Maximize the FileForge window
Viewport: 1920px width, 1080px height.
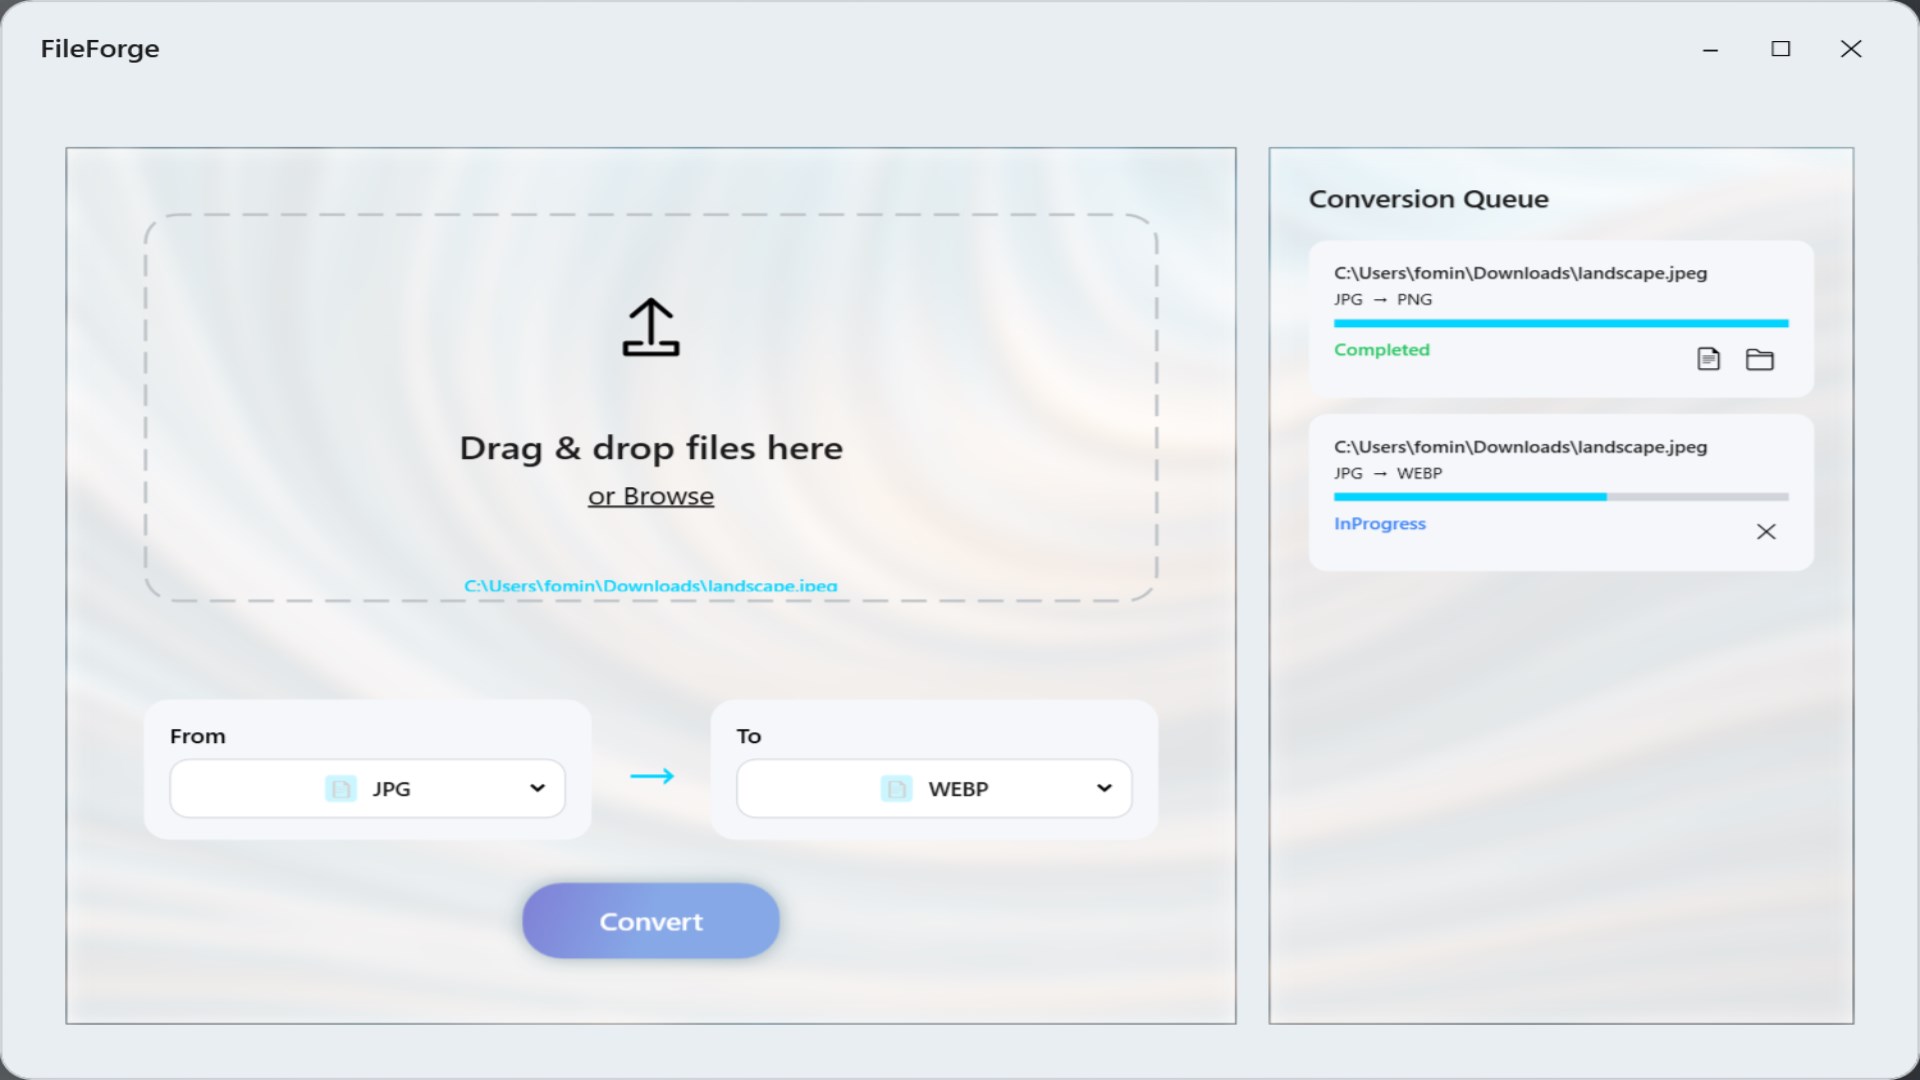1780,49
